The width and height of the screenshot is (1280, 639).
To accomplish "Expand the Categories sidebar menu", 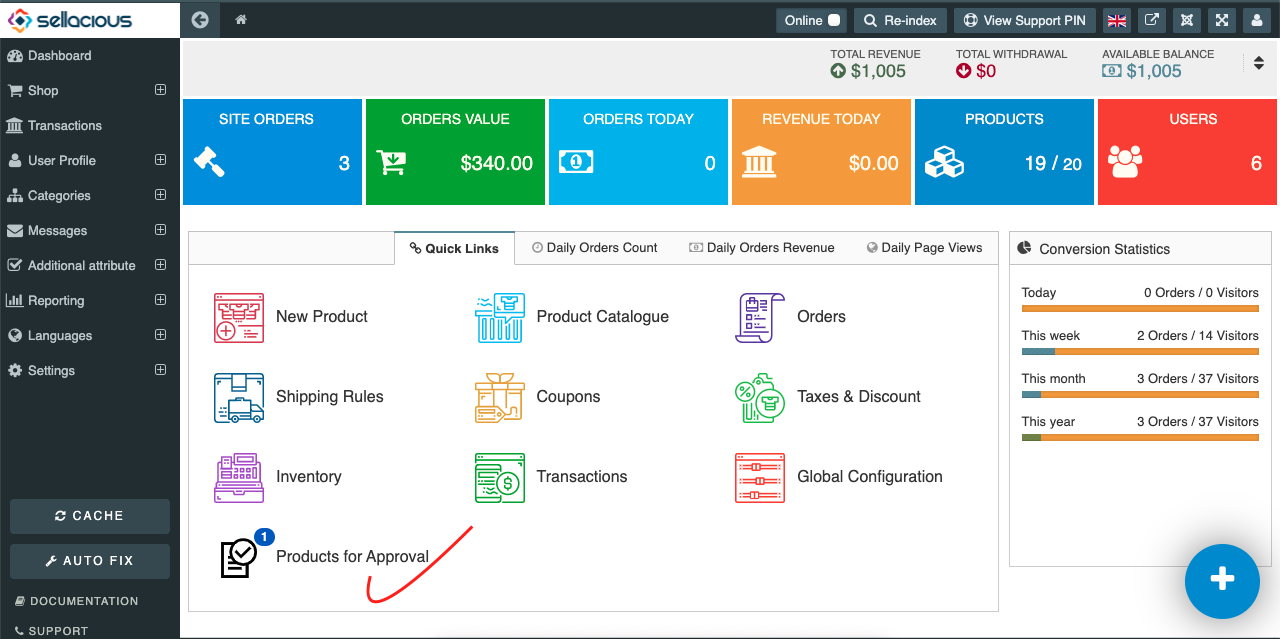I will click(160, 195).
